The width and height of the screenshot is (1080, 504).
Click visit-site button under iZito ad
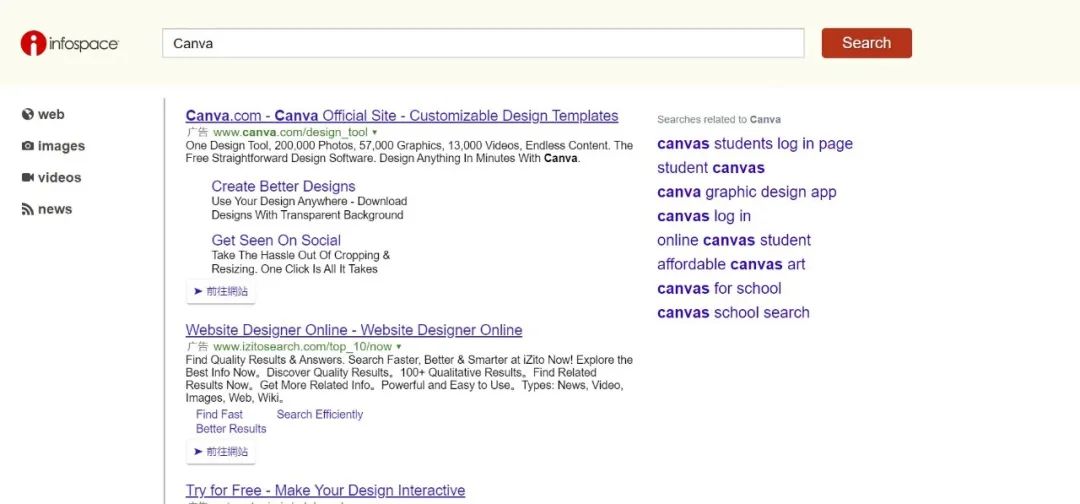[x=220, y=452]
